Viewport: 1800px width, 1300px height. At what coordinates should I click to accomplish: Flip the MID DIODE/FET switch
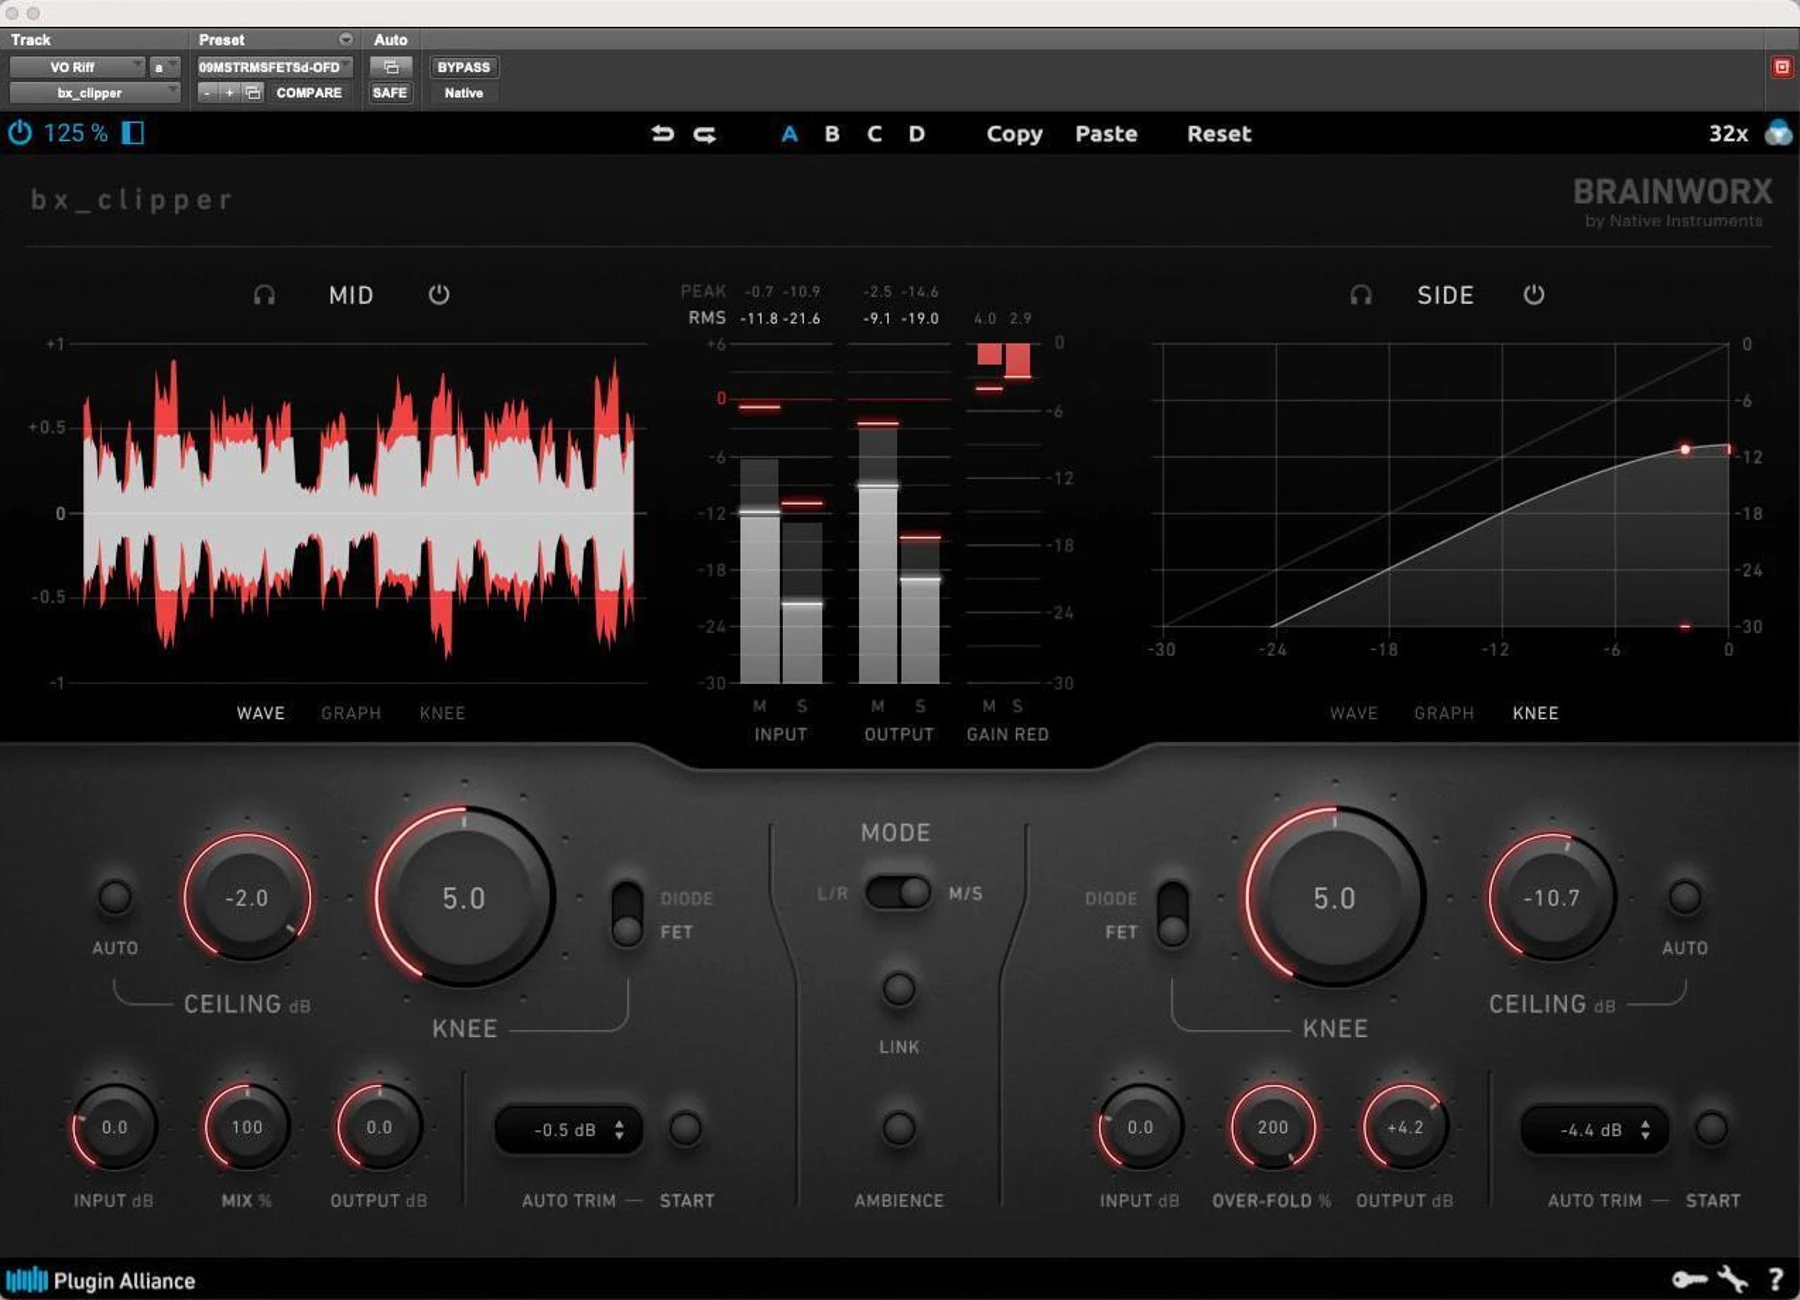627,914
